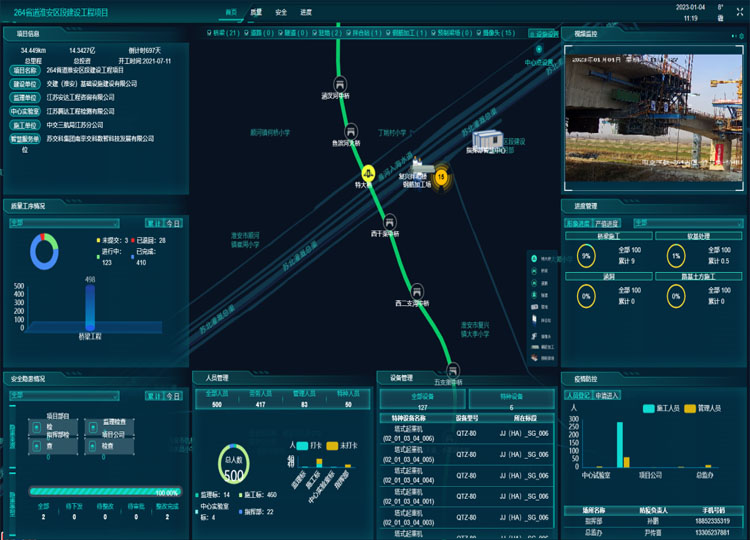Click the 涵洞 progress button
Image resolution: width=750 pixels, height=540 pixels.
(x=608, y=276)
